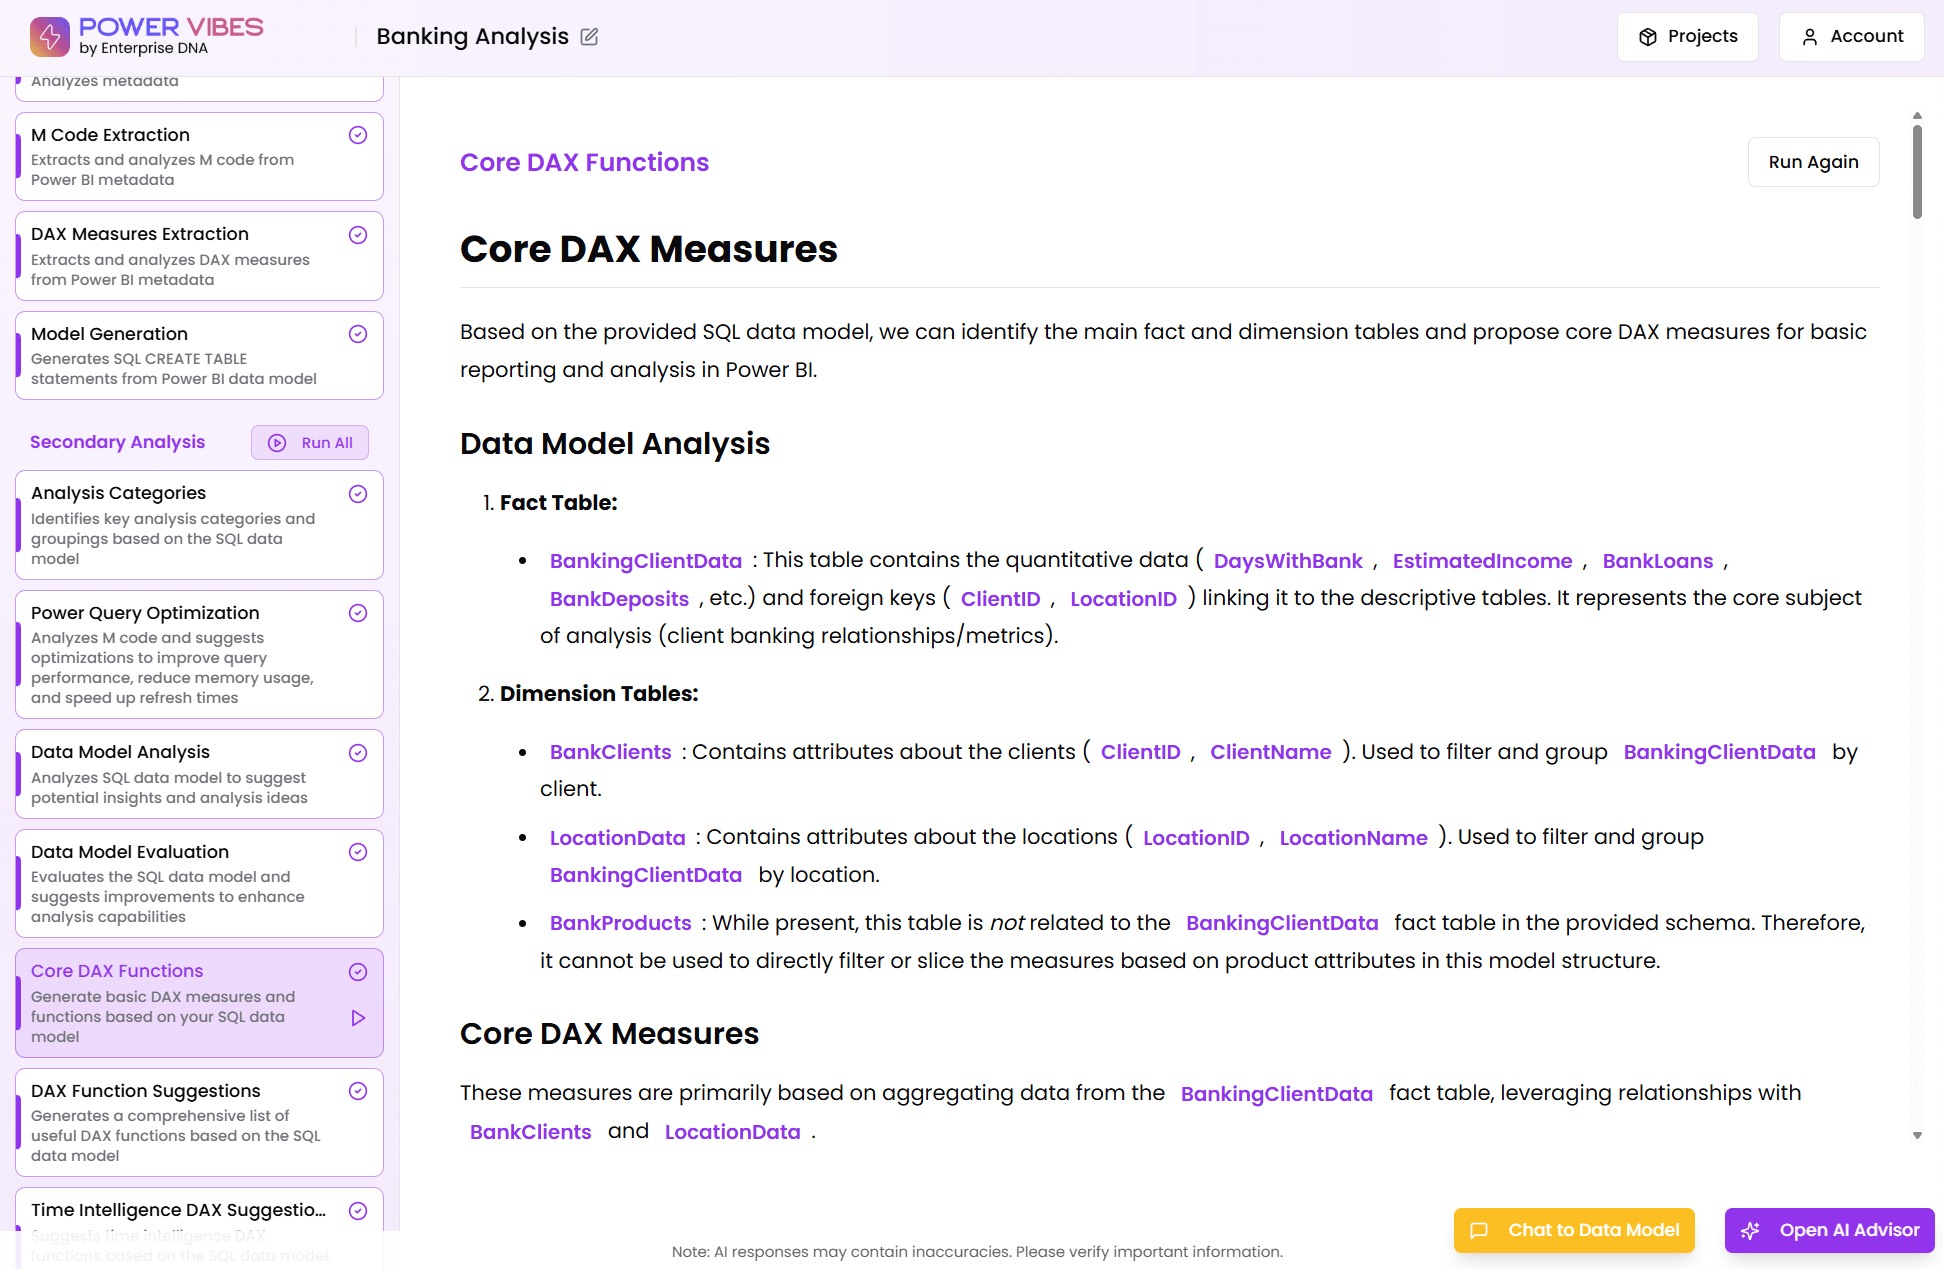Screen dimensions: 1944x1269
Task: Click Open AI Advisor button
Action: (1829, 1230)
